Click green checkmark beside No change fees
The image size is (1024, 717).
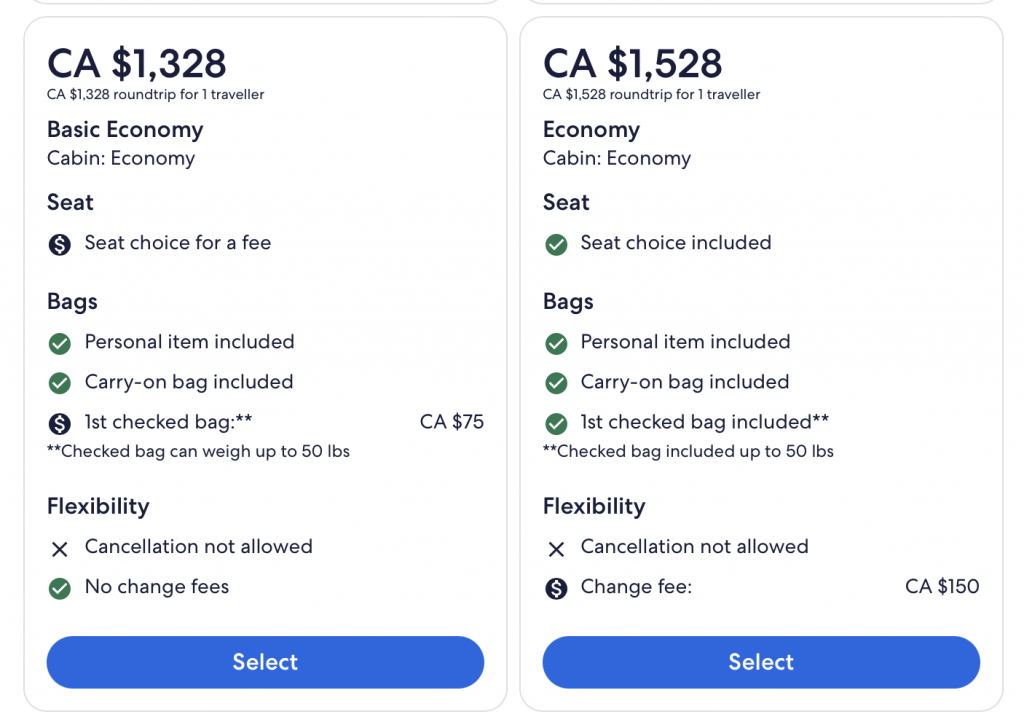(x=60, y=588)
